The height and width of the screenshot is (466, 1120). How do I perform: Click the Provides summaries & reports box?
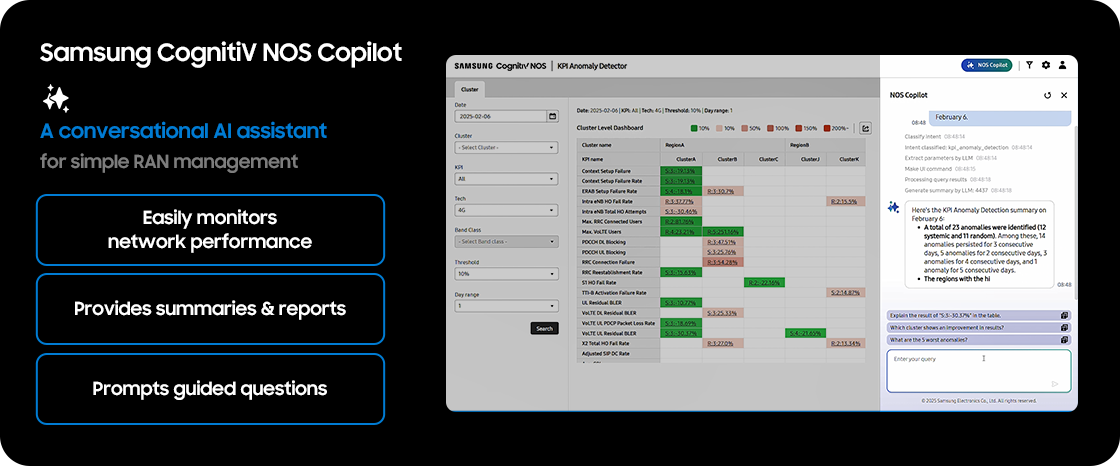click(210, 309)
